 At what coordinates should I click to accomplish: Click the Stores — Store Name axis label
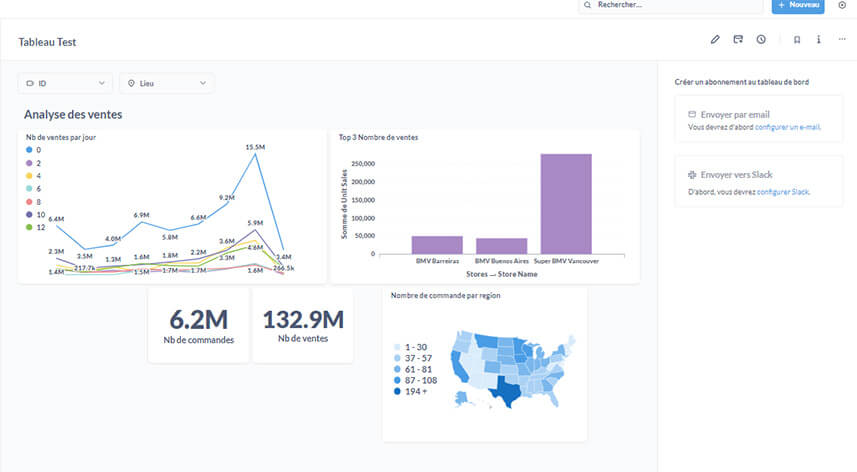pos(501,274)
